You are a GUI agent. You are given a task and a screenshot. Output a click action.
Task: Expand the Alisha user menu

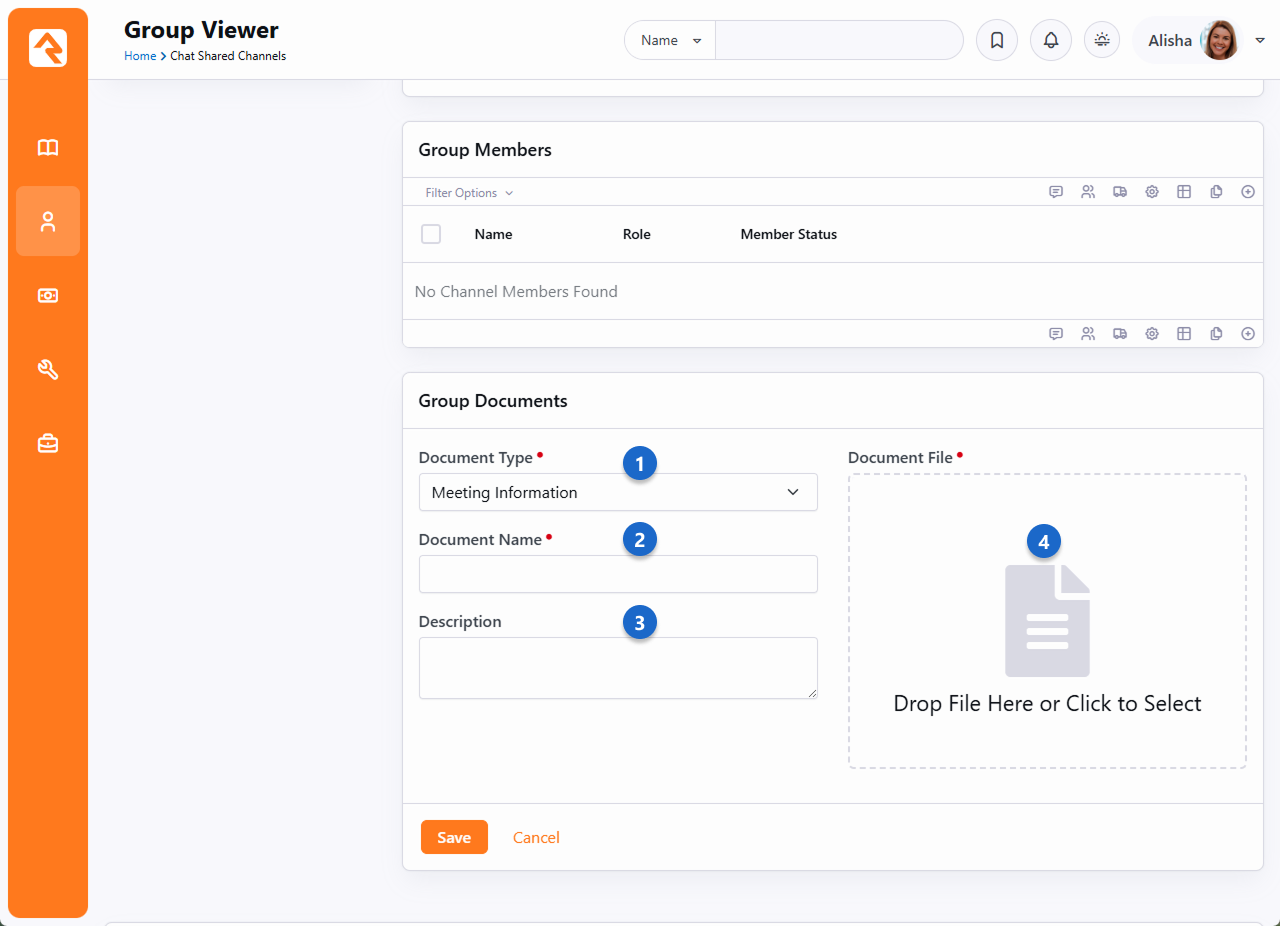[1259, 41]
